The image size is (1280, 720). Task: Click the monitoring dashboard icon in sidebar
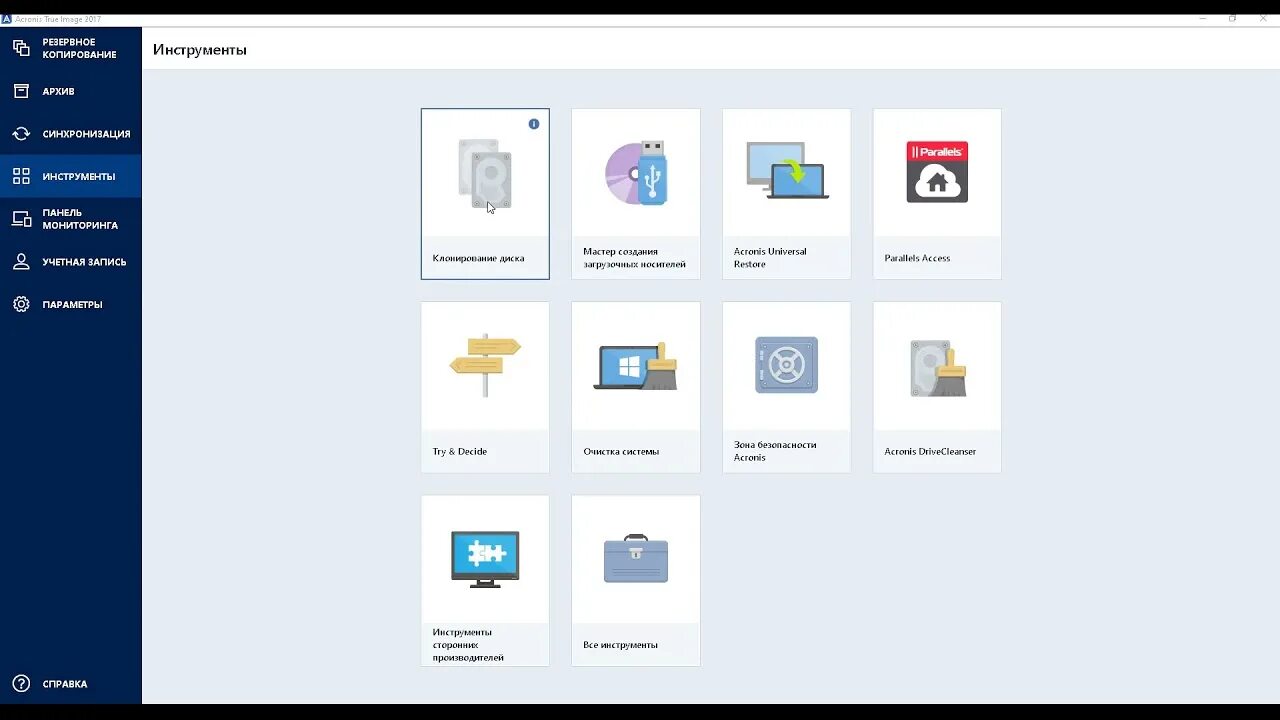(21, 219)
